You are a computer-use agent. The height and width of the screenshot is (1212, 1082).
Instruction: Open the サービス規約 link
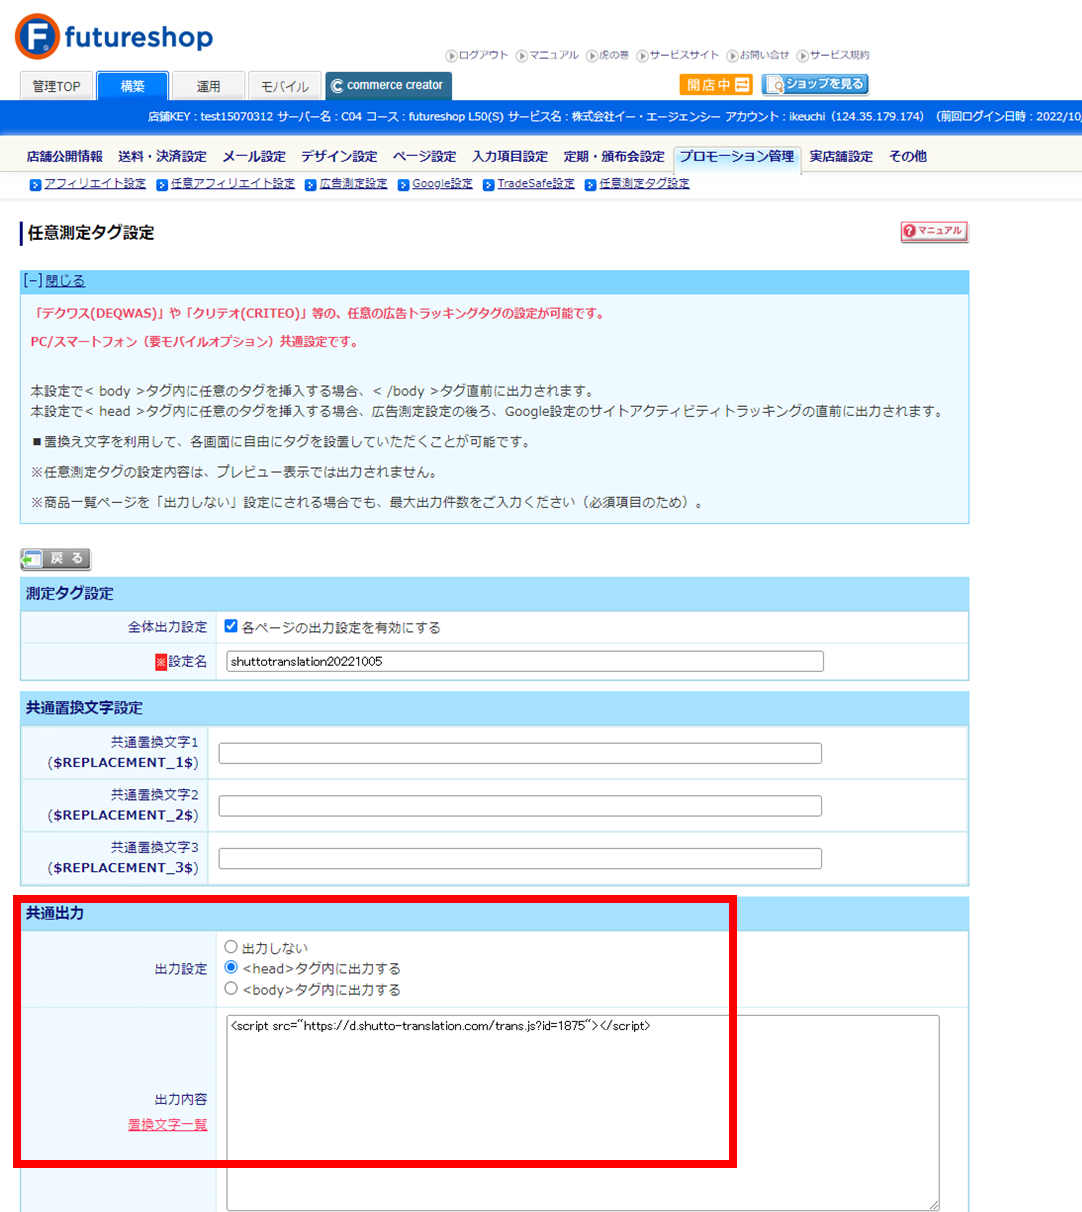click(x=839, y=55)
